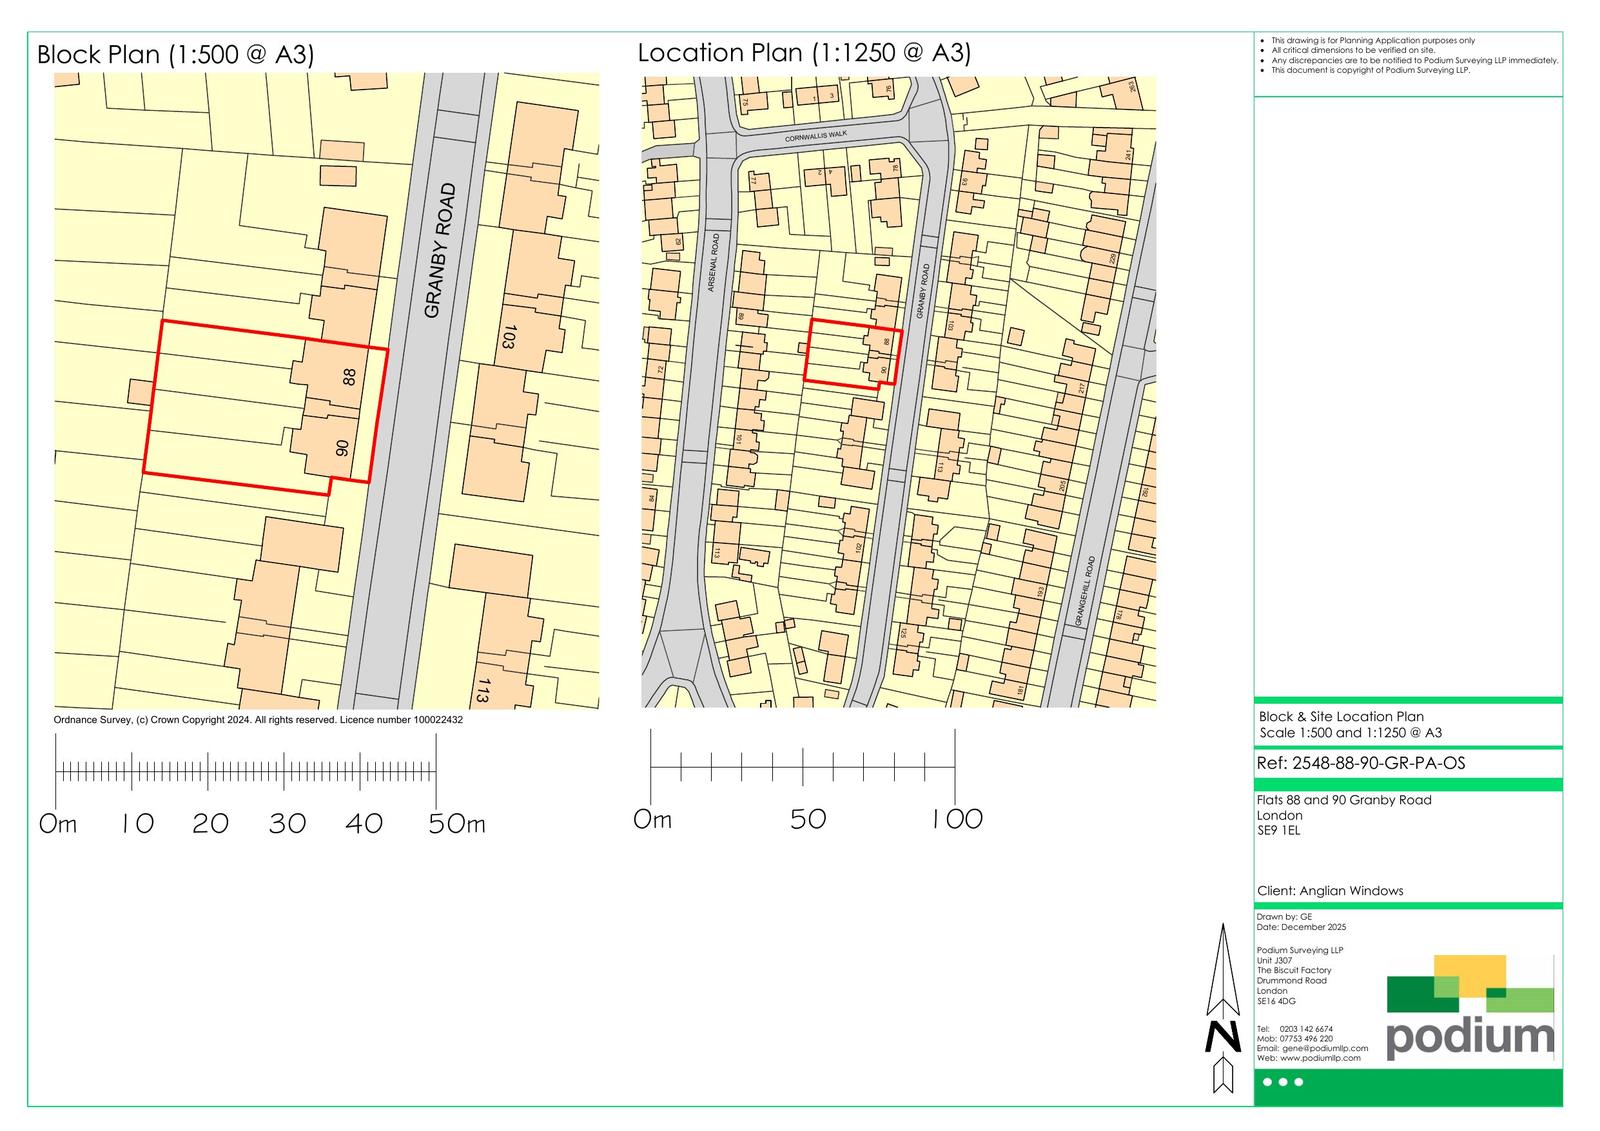Select the Location Plan (1:1250 @ A3) heading
The width and height of the screenshot is (1600, 1131).
804,52
